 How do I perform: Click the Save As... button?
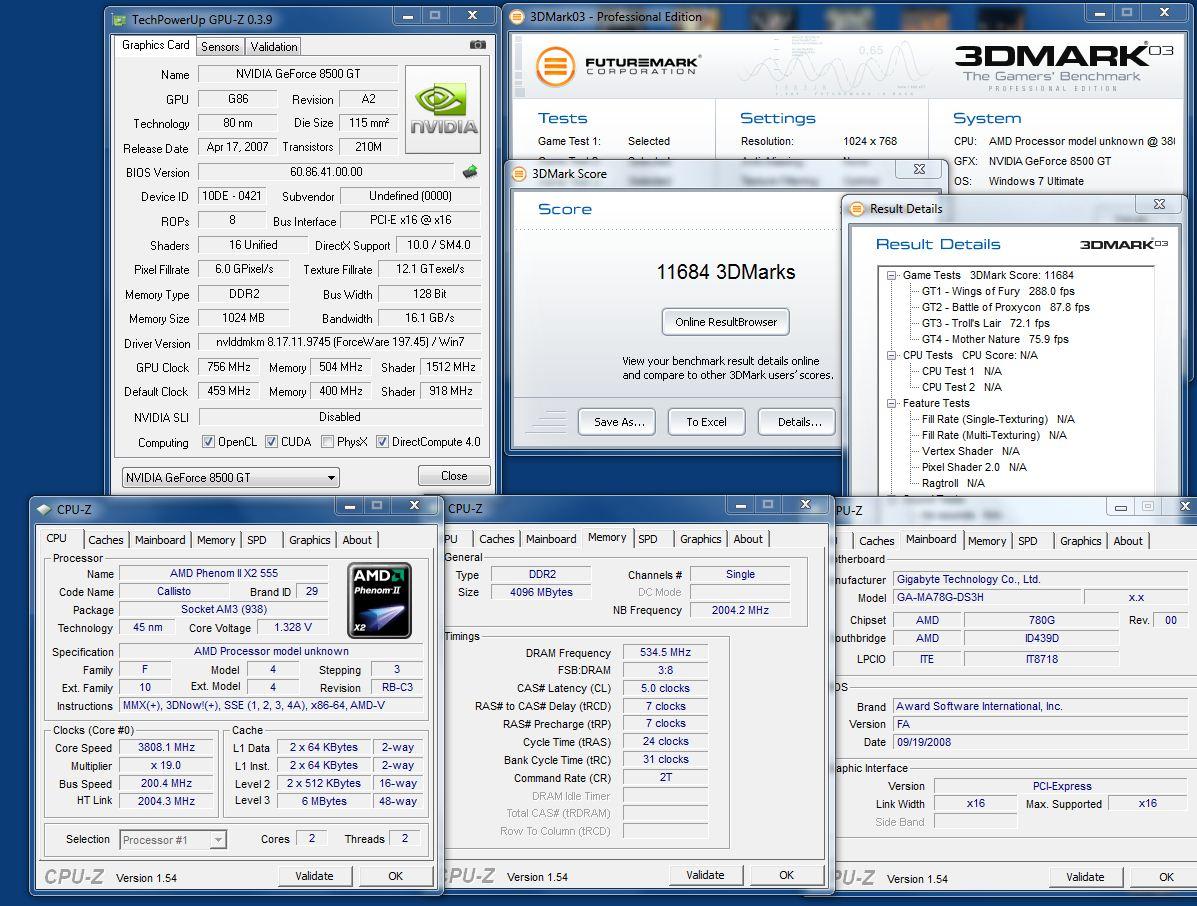[619, 421]
